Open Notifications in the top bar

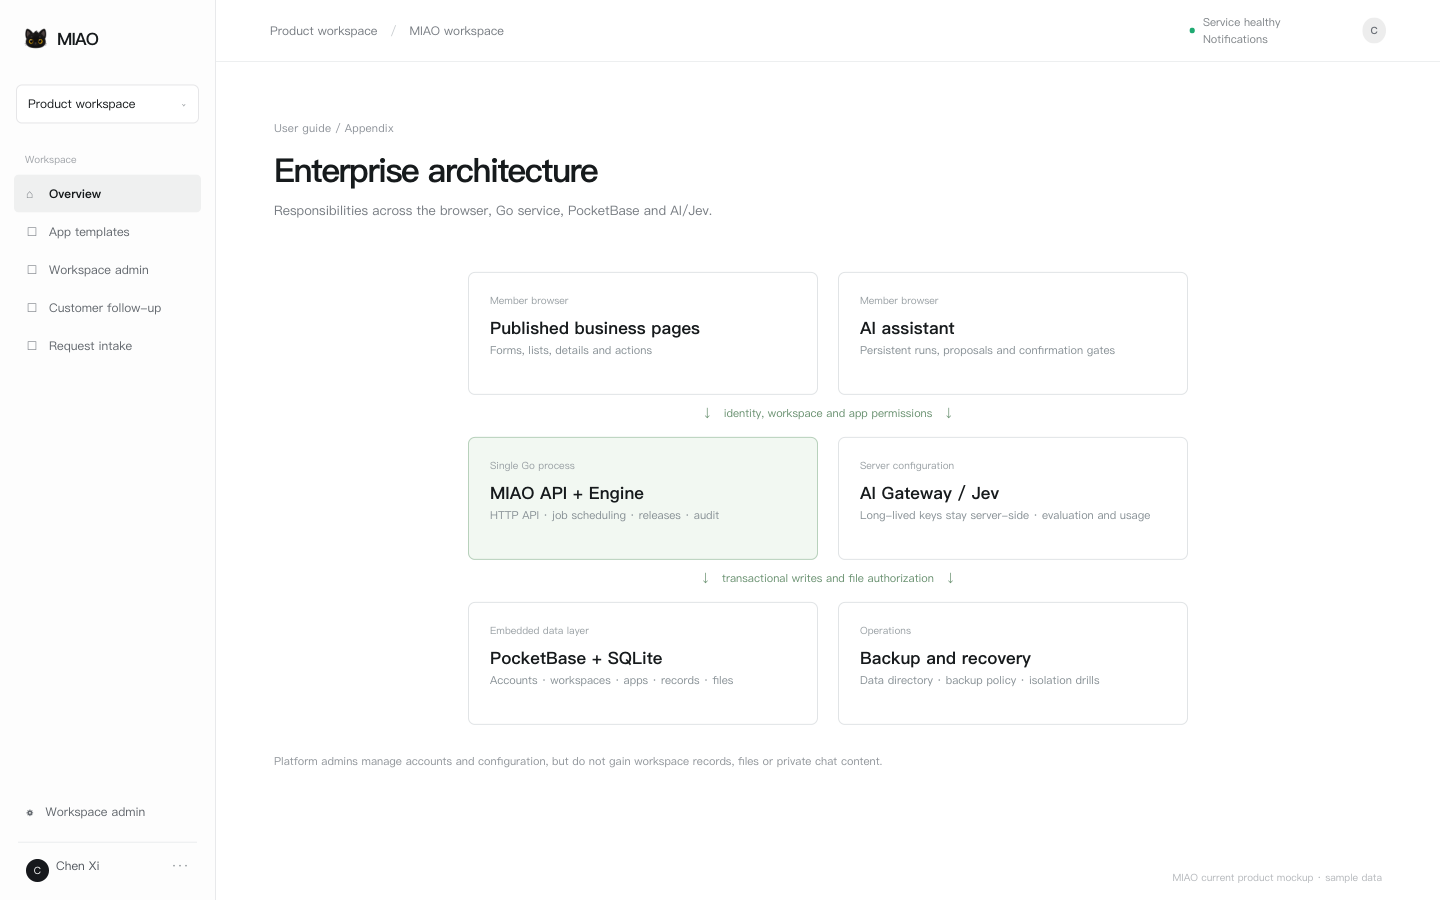click(1235, 40)
